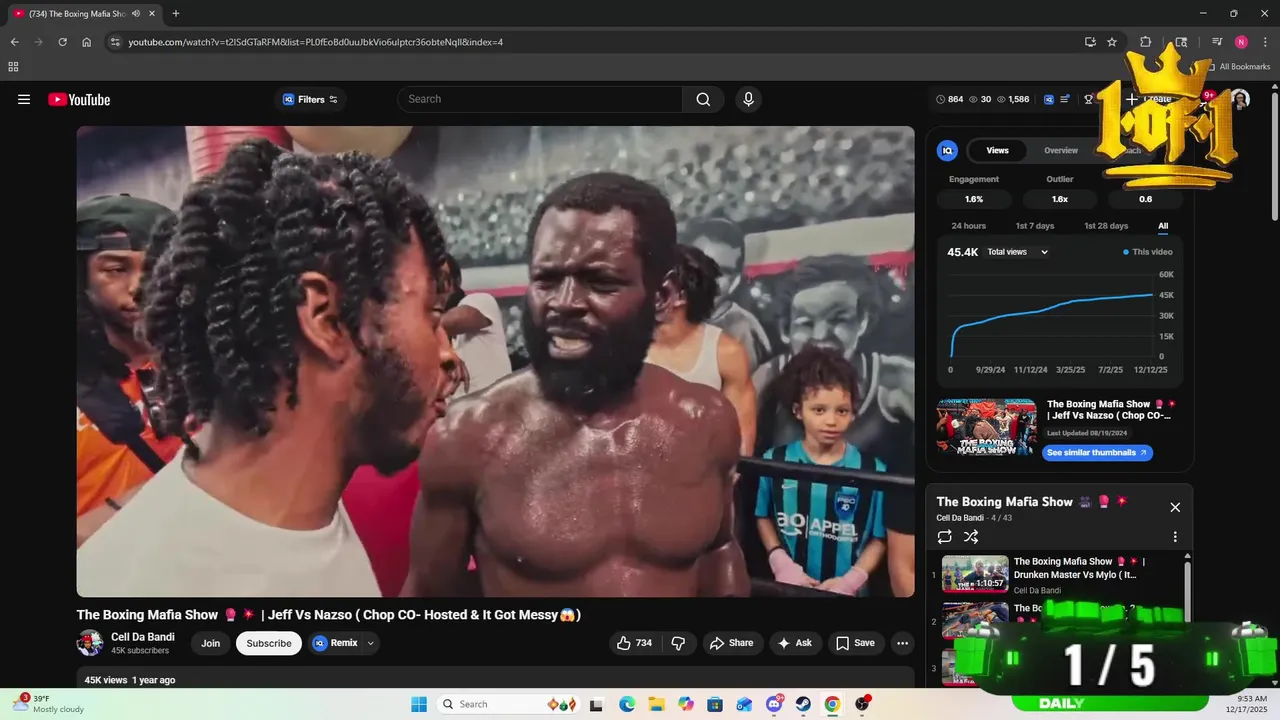The width and height of the screenshot is (1280, 720).
Task: Open a new browser tab
Action: pos(176,13)
